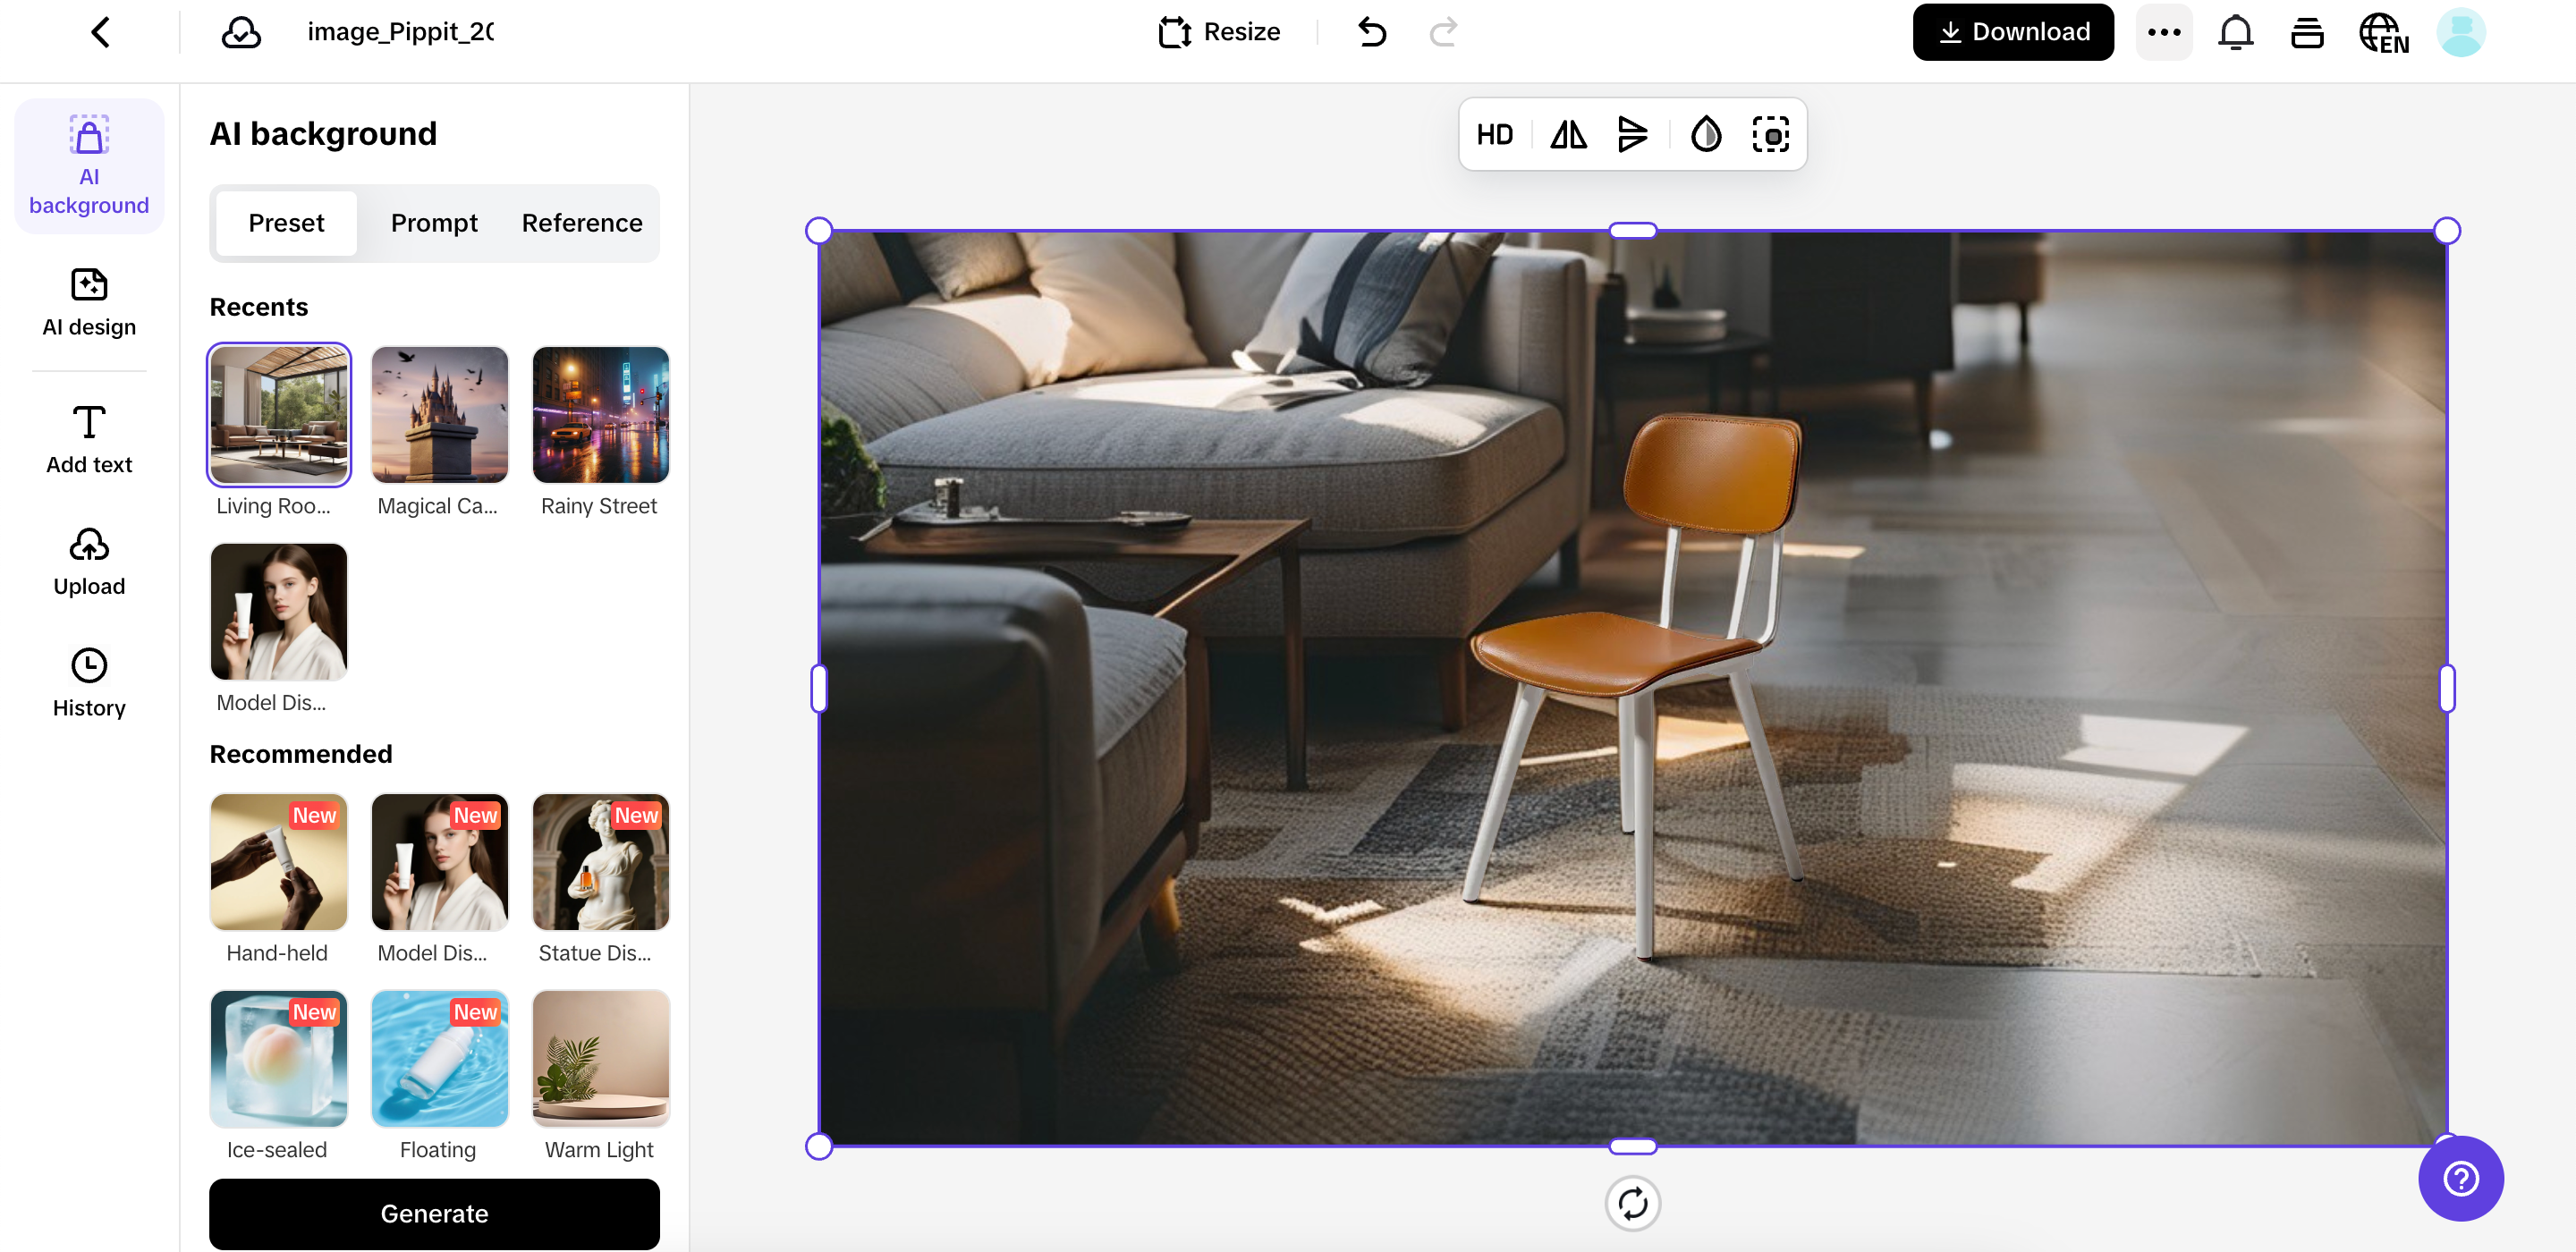This screenshot has height=1252, width=2576.
Task: Switch to the Reference tab
Action: tap(582, 223)
